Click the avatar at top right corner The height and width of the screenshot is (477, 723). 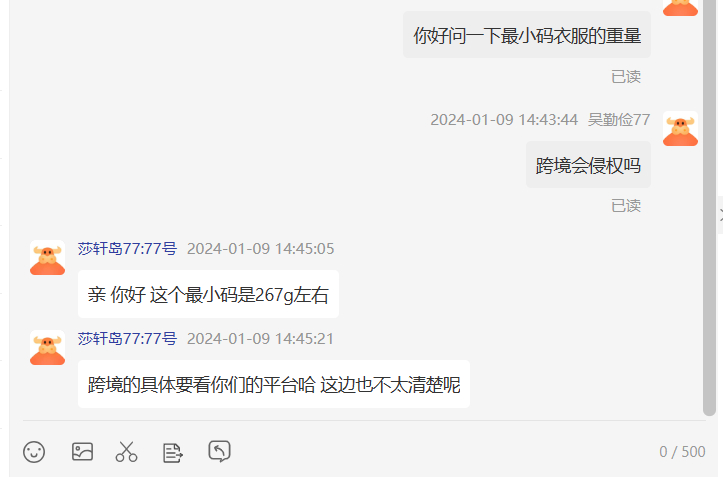680,8
